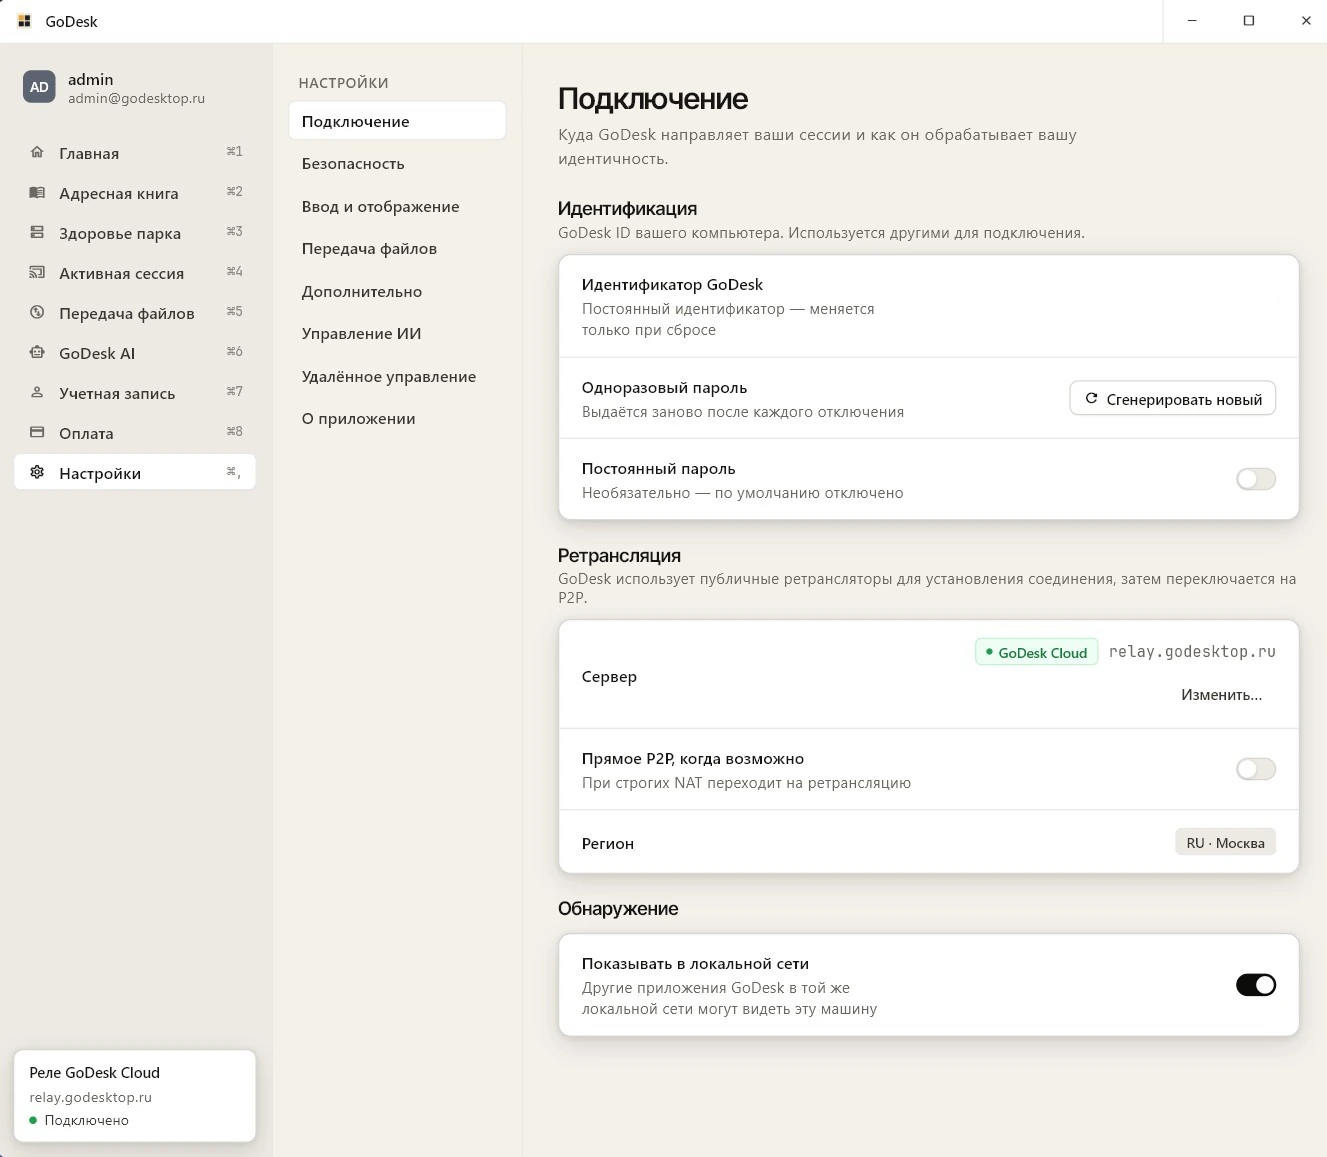Navigate to Главная in sidebar
The height and width of the screenshot is (1157, 1327).
(x=135, y=153)
